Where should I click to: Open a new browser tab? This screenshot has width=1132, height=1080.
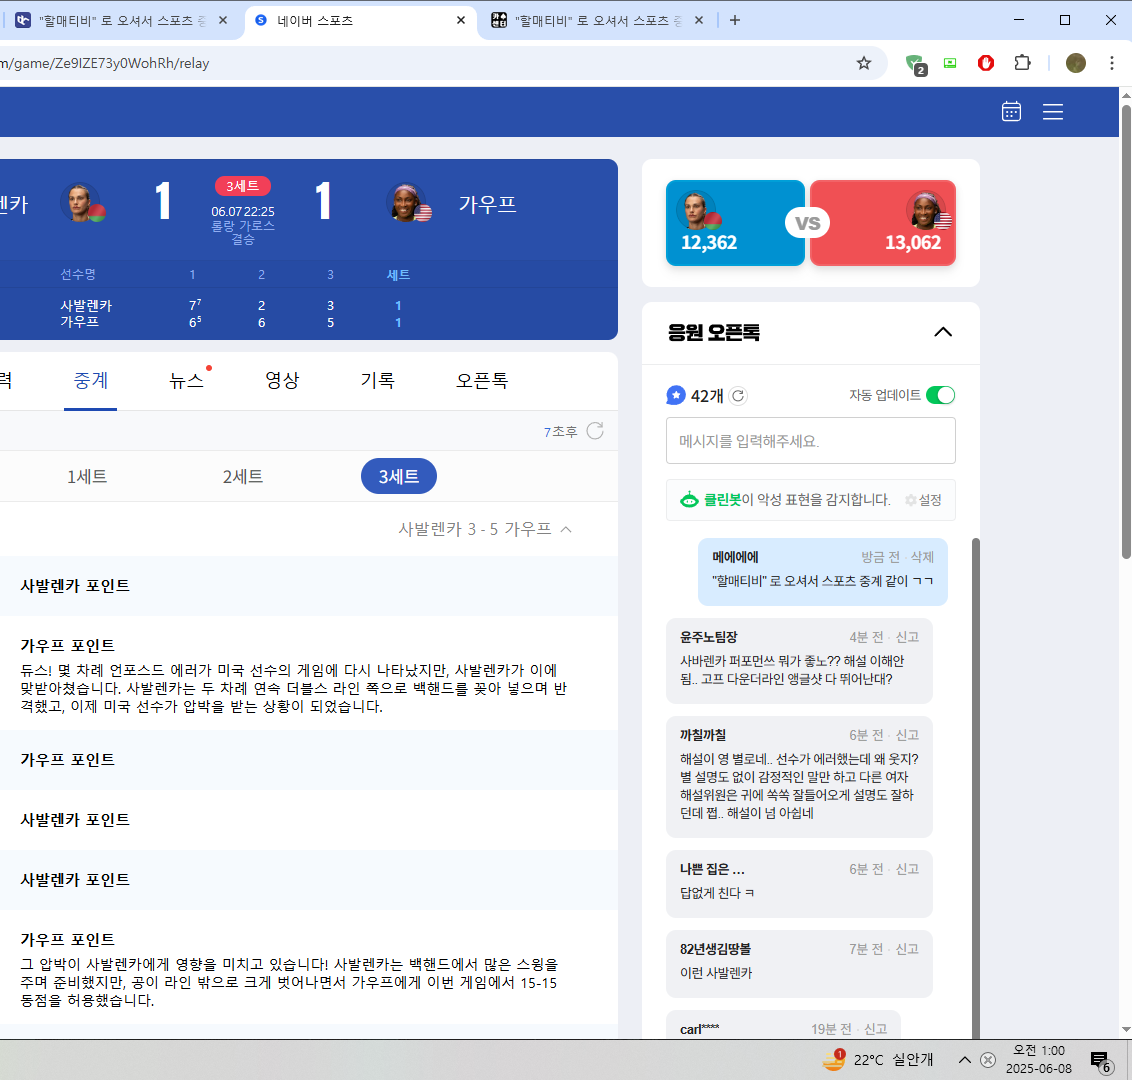(735, 20)
